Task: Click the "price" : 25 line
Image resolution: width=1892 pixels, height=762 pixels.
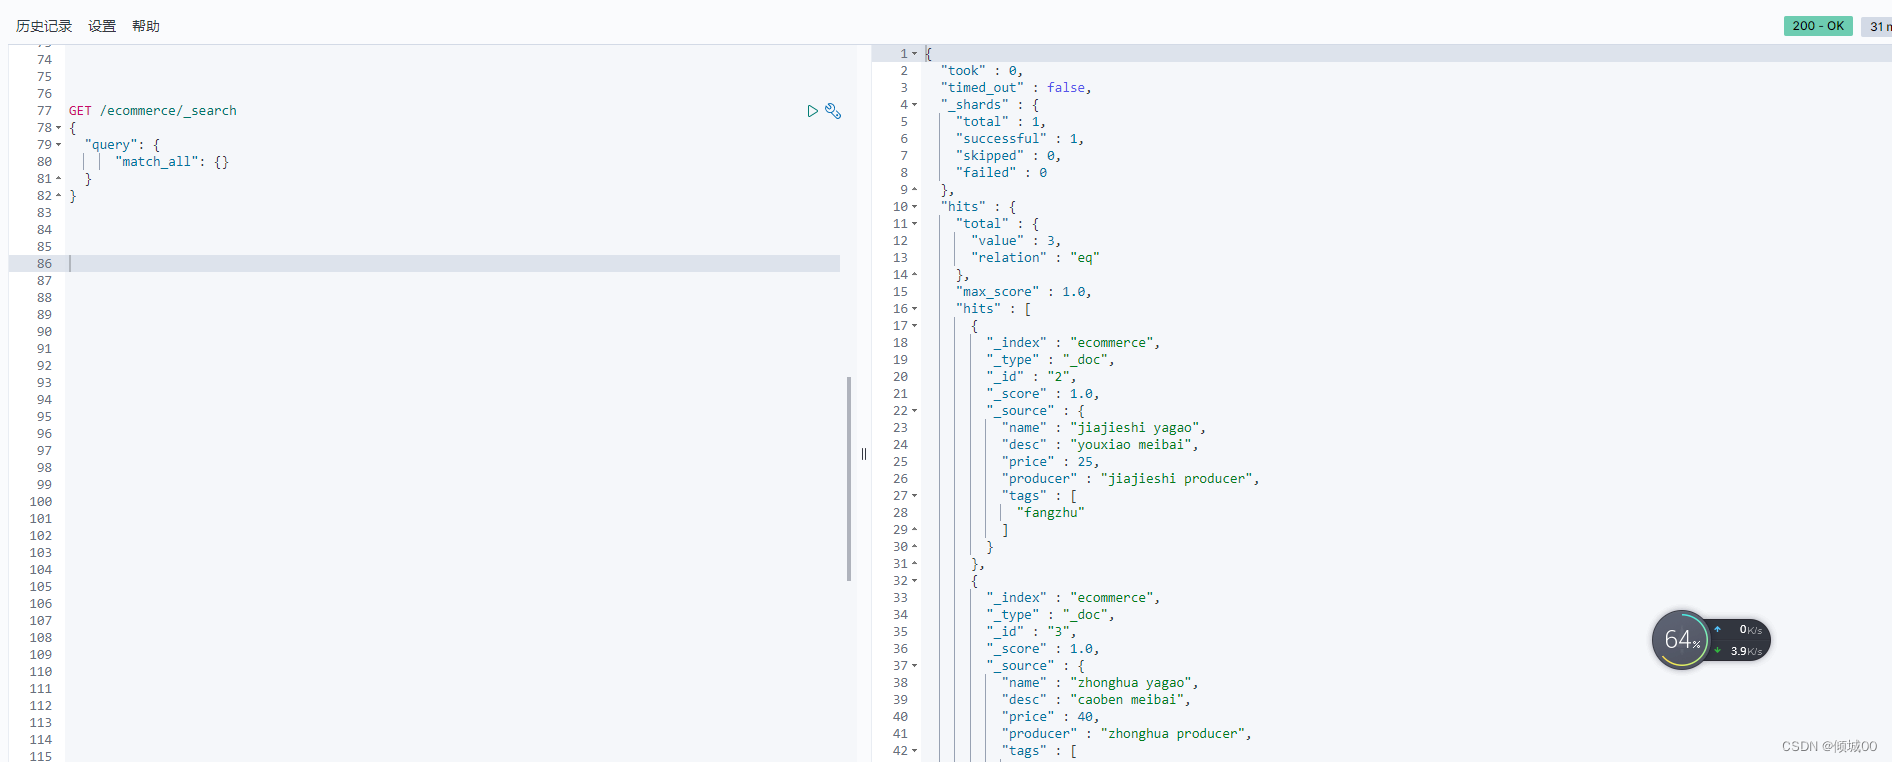Action: point(1050,462)
